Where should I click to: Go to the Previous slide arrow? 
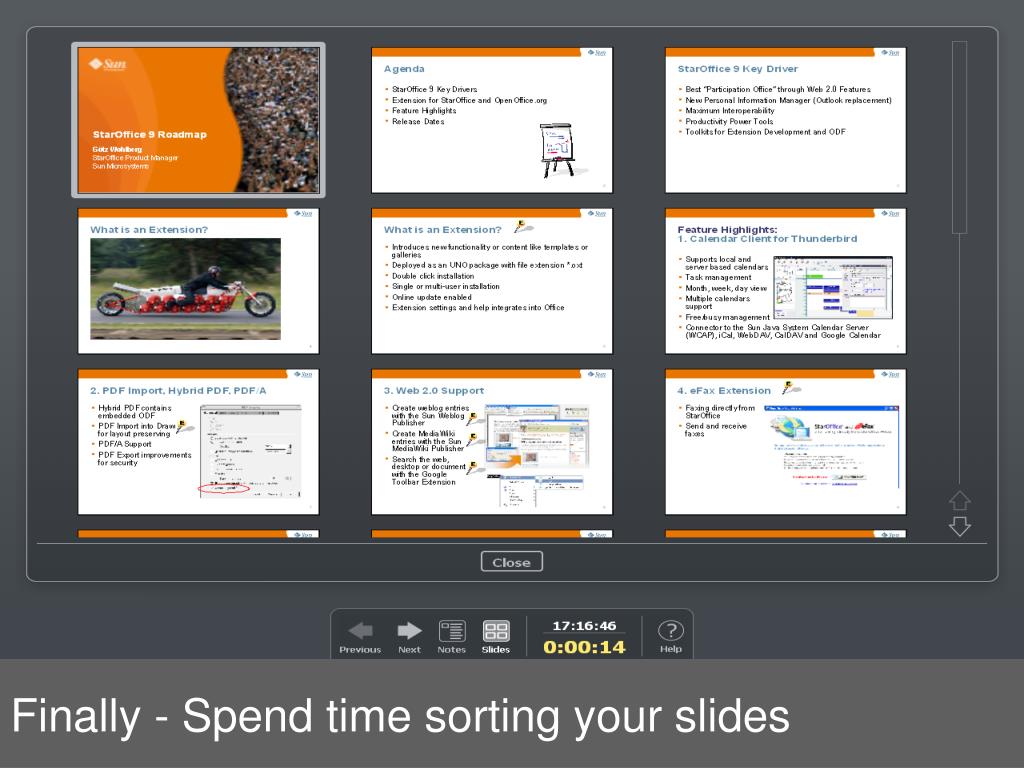360,631
